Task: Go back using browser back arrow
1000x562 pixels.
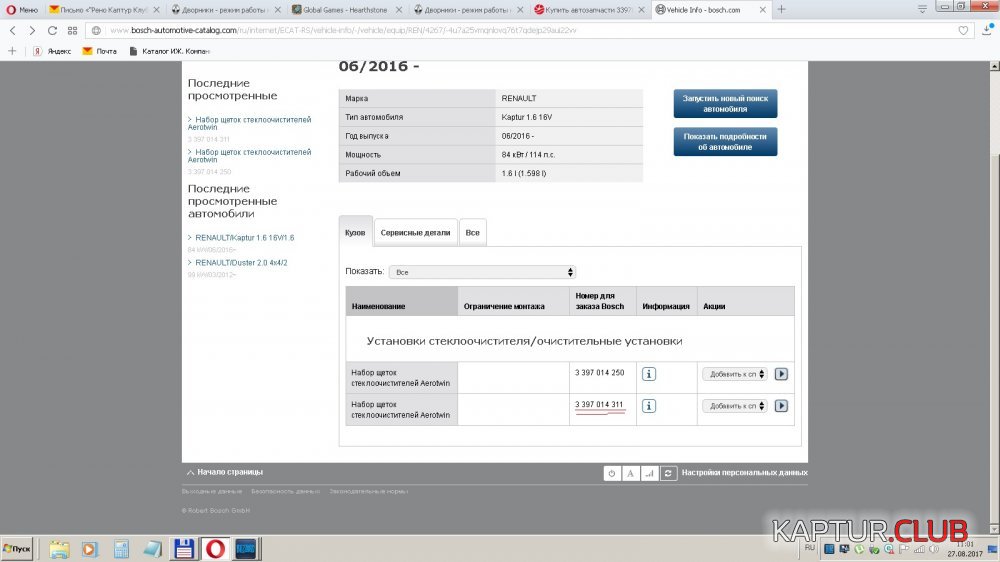Action: 13,30
